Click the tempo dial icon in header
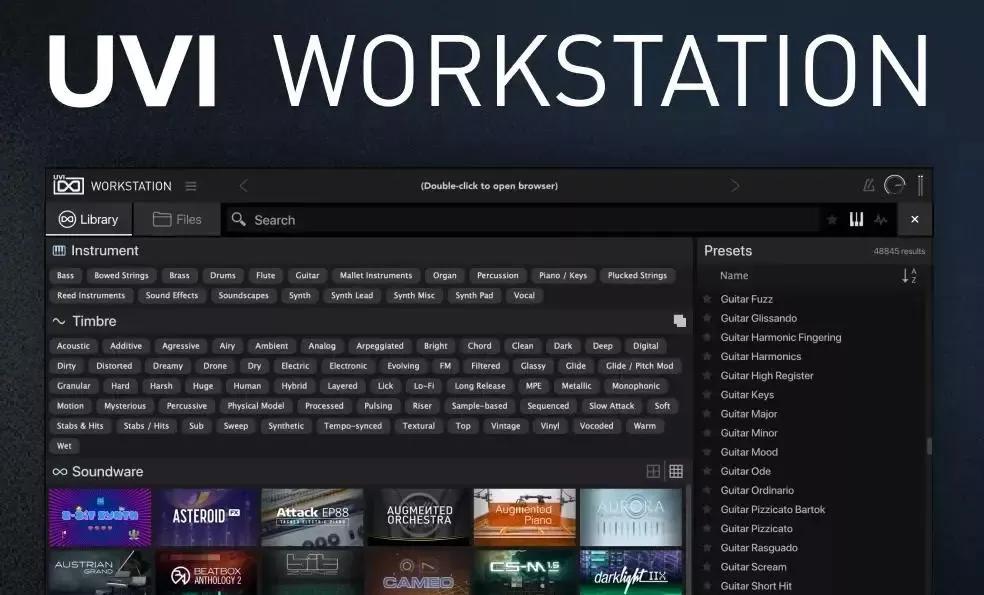Screen dimensions: 984x595 point(894,185)
